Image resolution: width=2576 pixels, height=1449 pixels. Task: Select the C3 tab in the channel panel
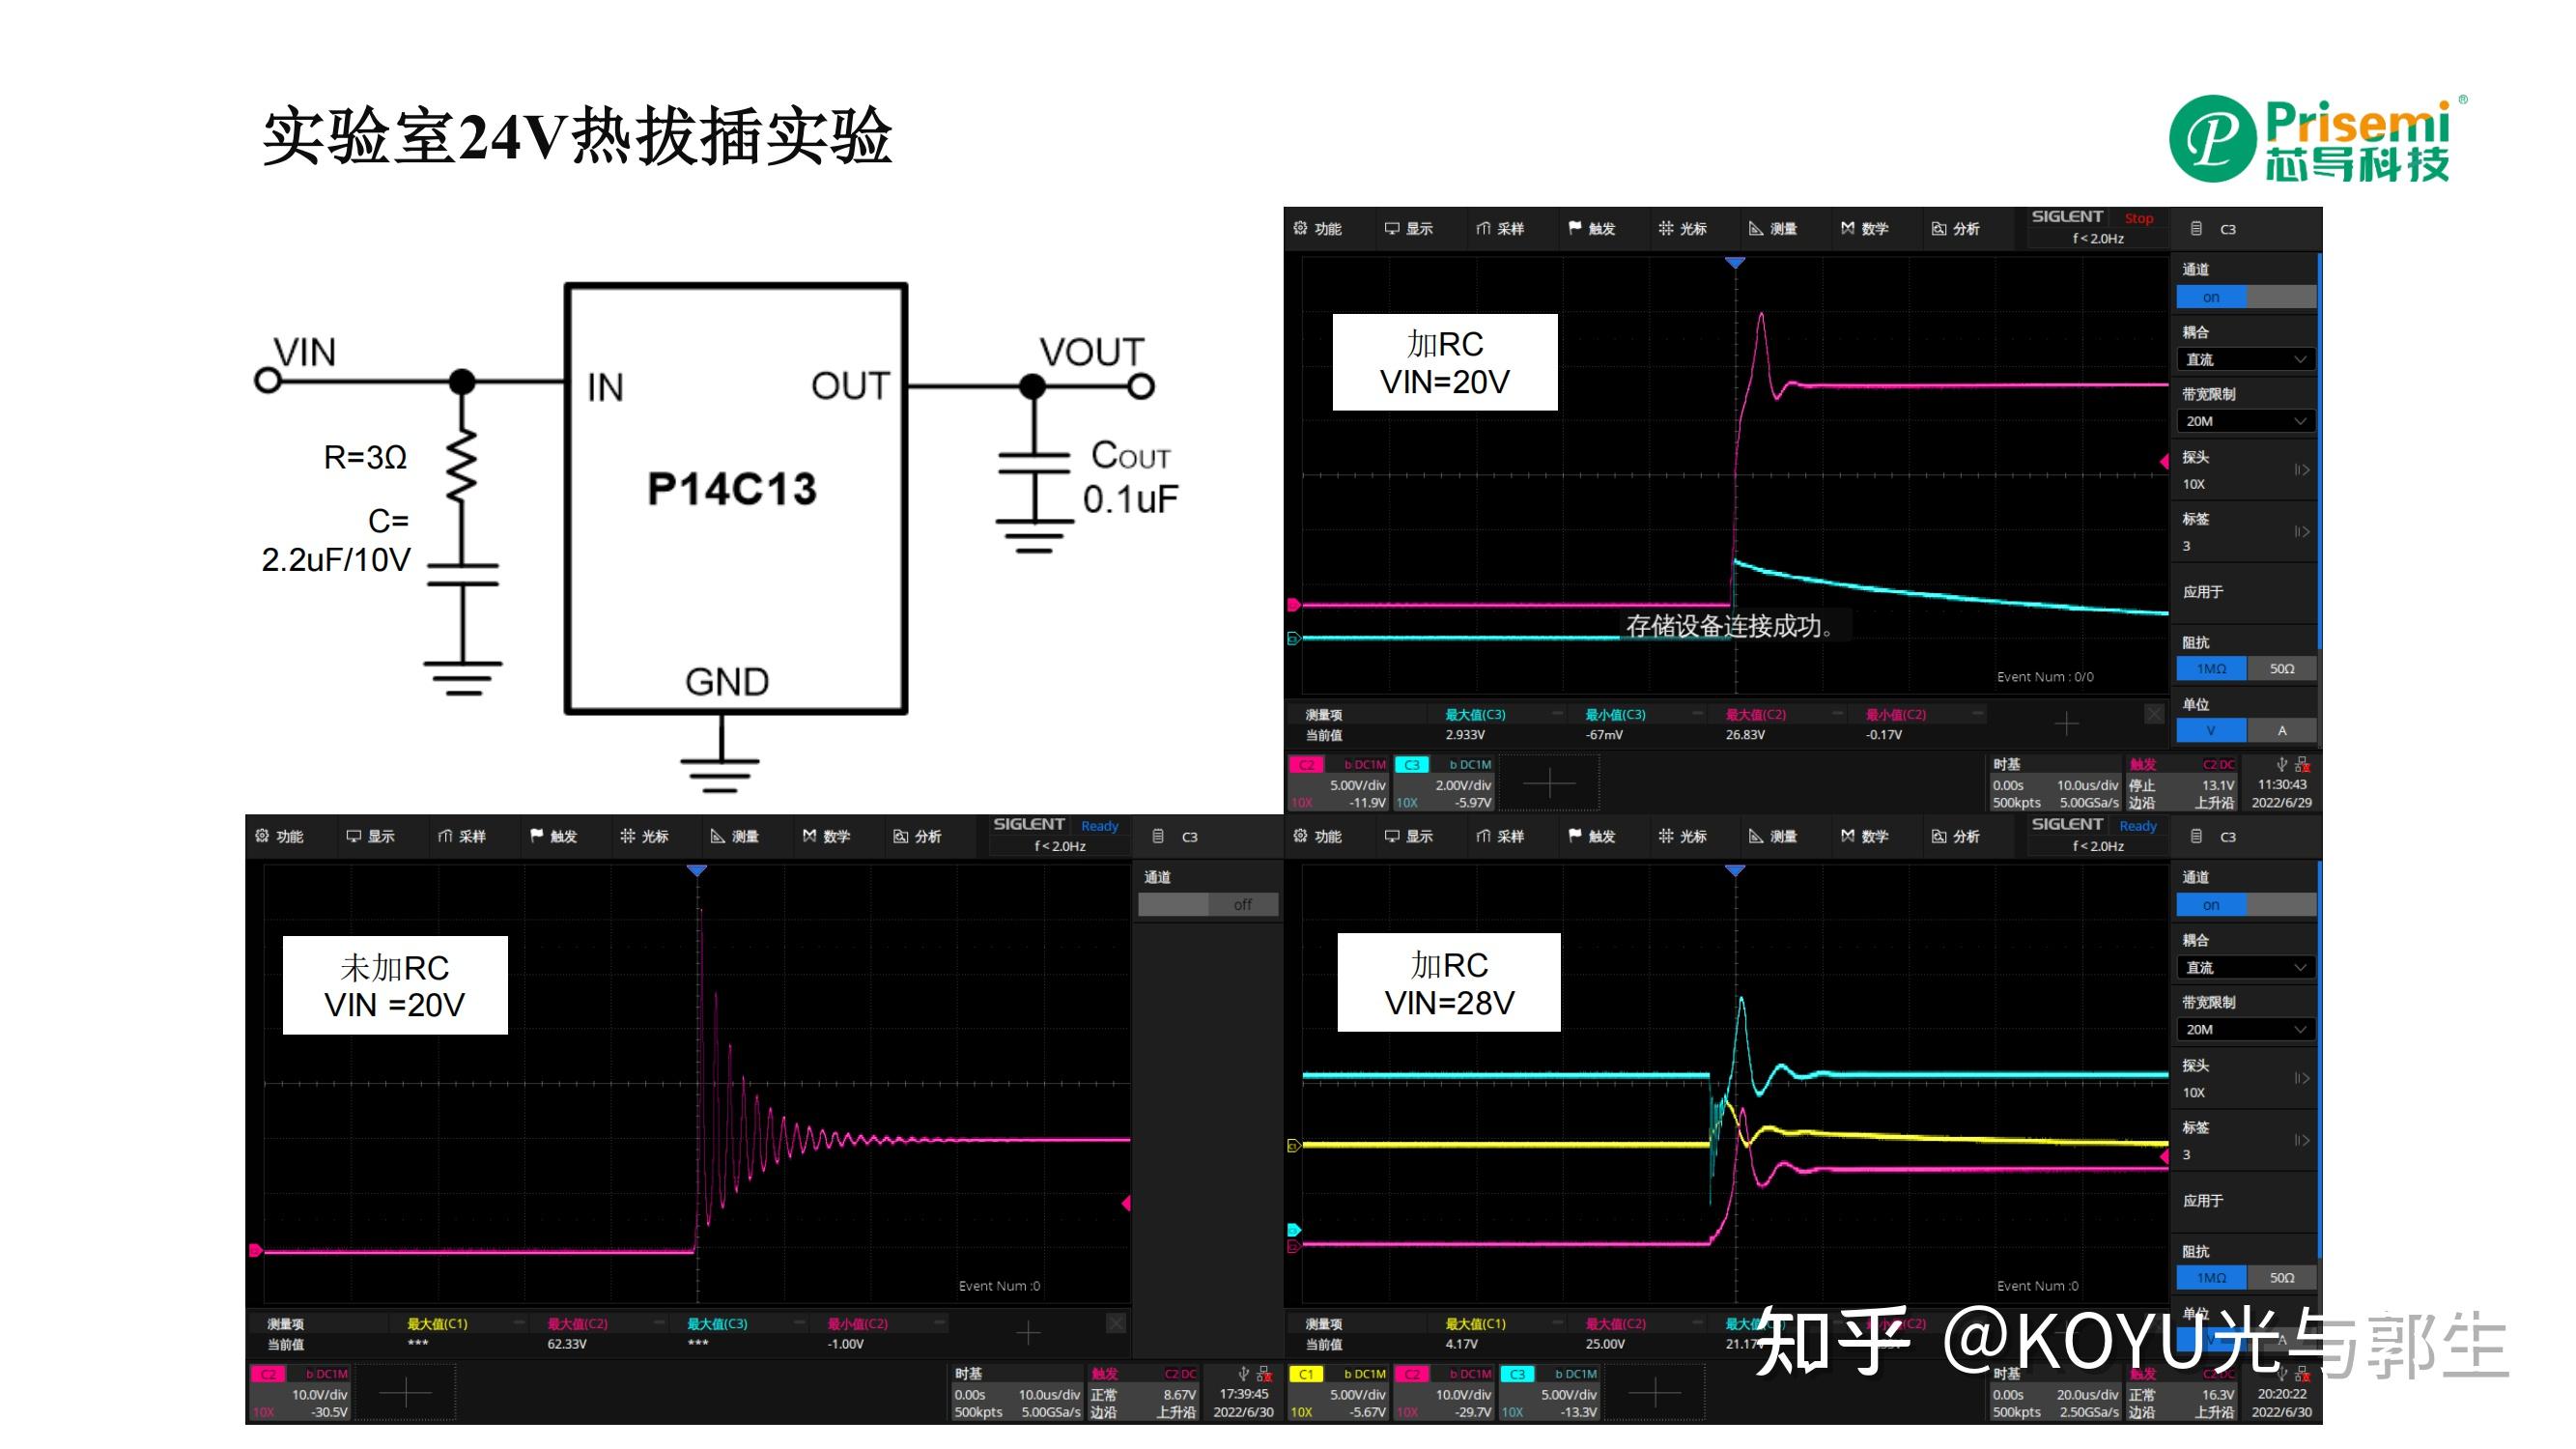click(2228, 228)
